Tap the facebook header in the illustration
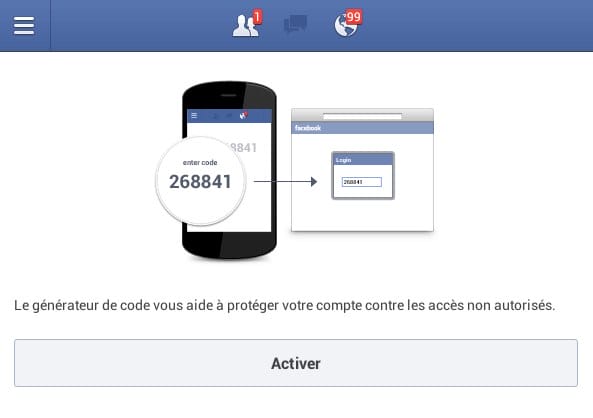Viewport: 593px width, 418px height. 362,128
